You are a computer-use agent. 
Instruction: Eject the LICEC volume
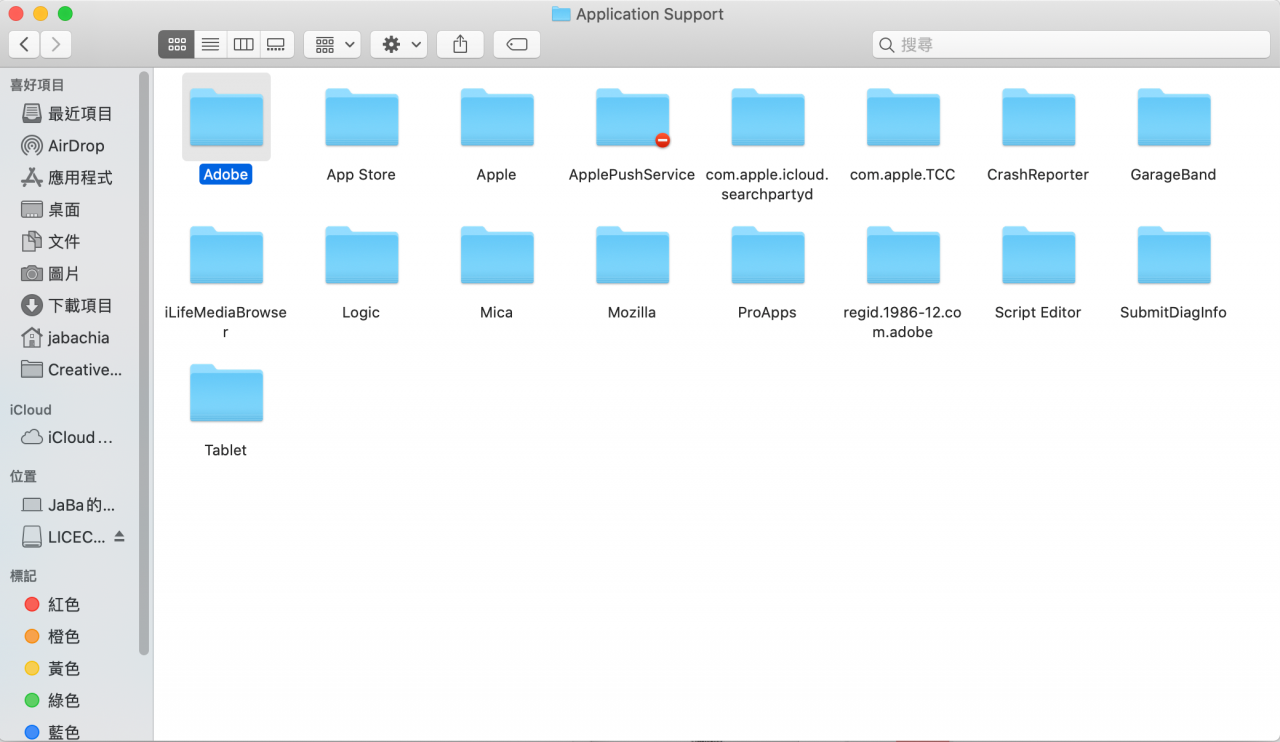[x=120, y=537]
